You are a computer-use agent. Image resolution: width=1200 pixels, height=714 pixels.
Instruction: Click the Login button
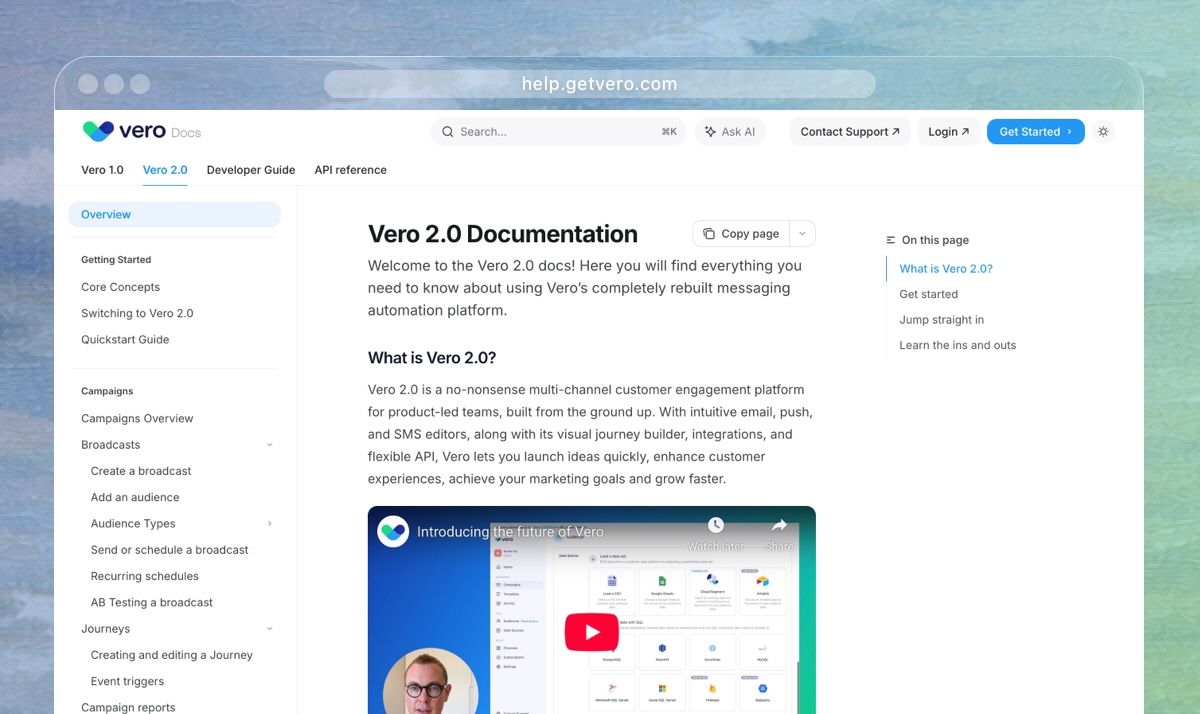pyautogui.click(x=948, y=132)
